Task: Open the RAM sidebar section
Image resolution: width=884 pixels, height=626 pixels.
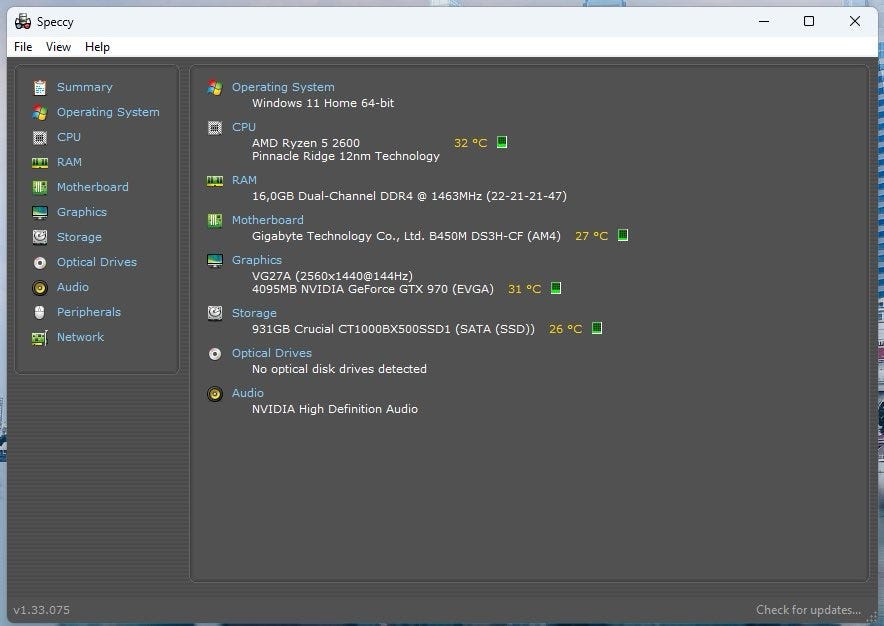Action: pos(69,162)
